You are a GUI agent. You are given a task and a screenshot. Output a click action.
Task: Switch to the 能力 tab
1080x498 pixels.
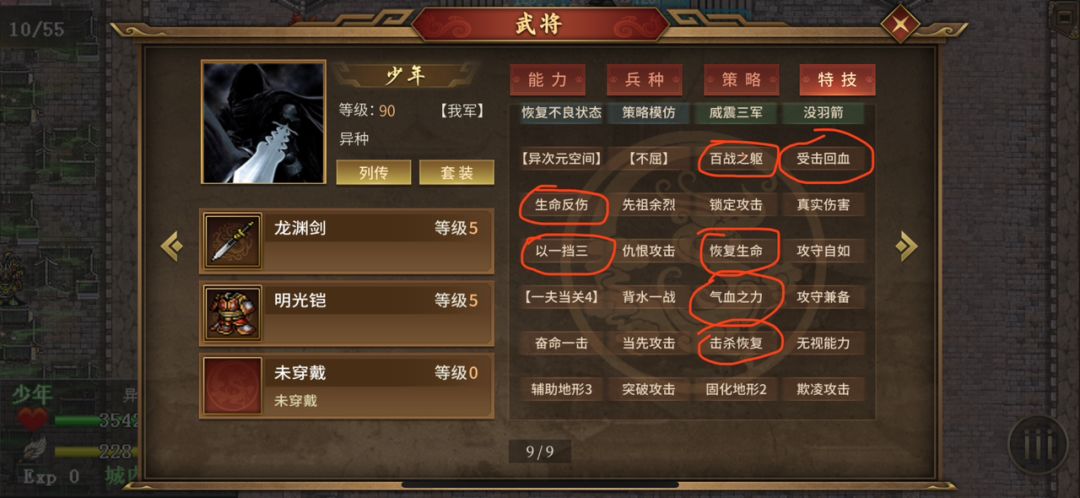548,80
